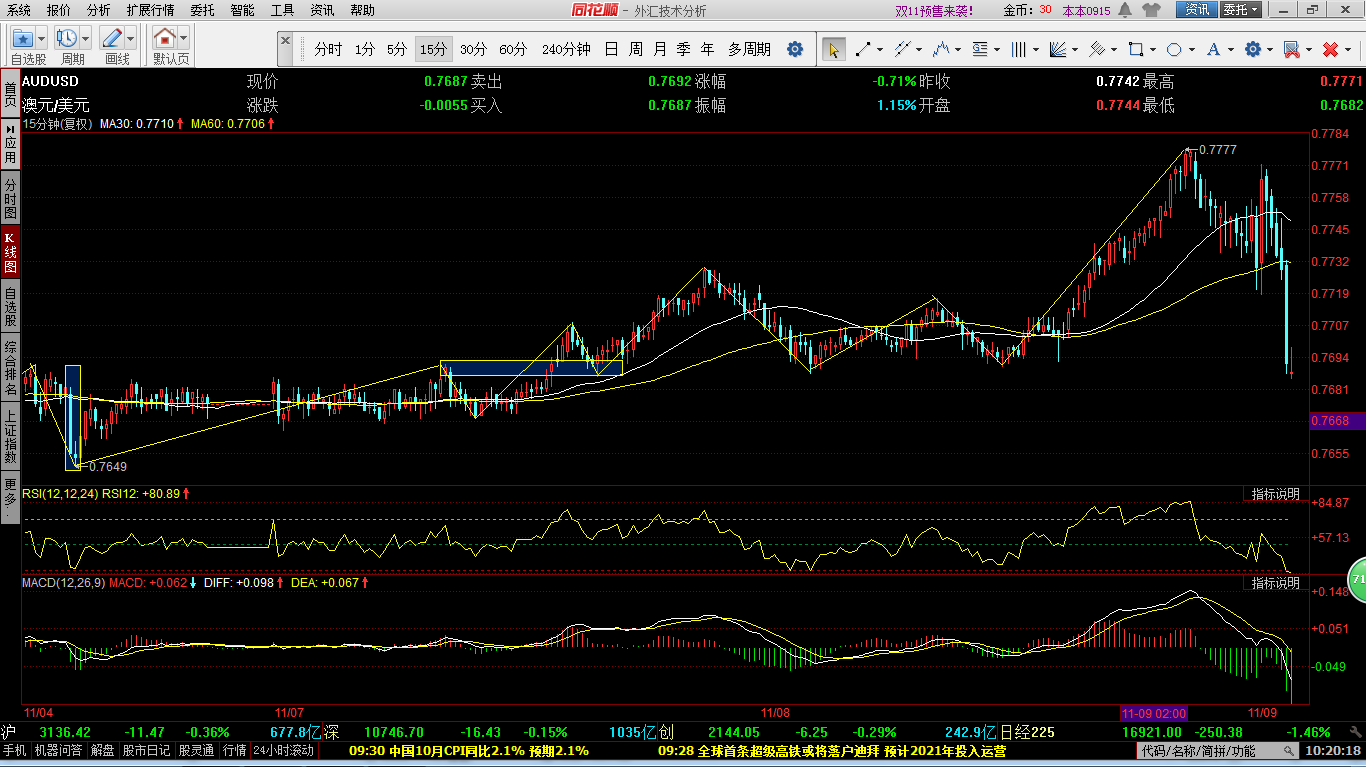Go to the 默认页 home icon

(x=164, y=38)
